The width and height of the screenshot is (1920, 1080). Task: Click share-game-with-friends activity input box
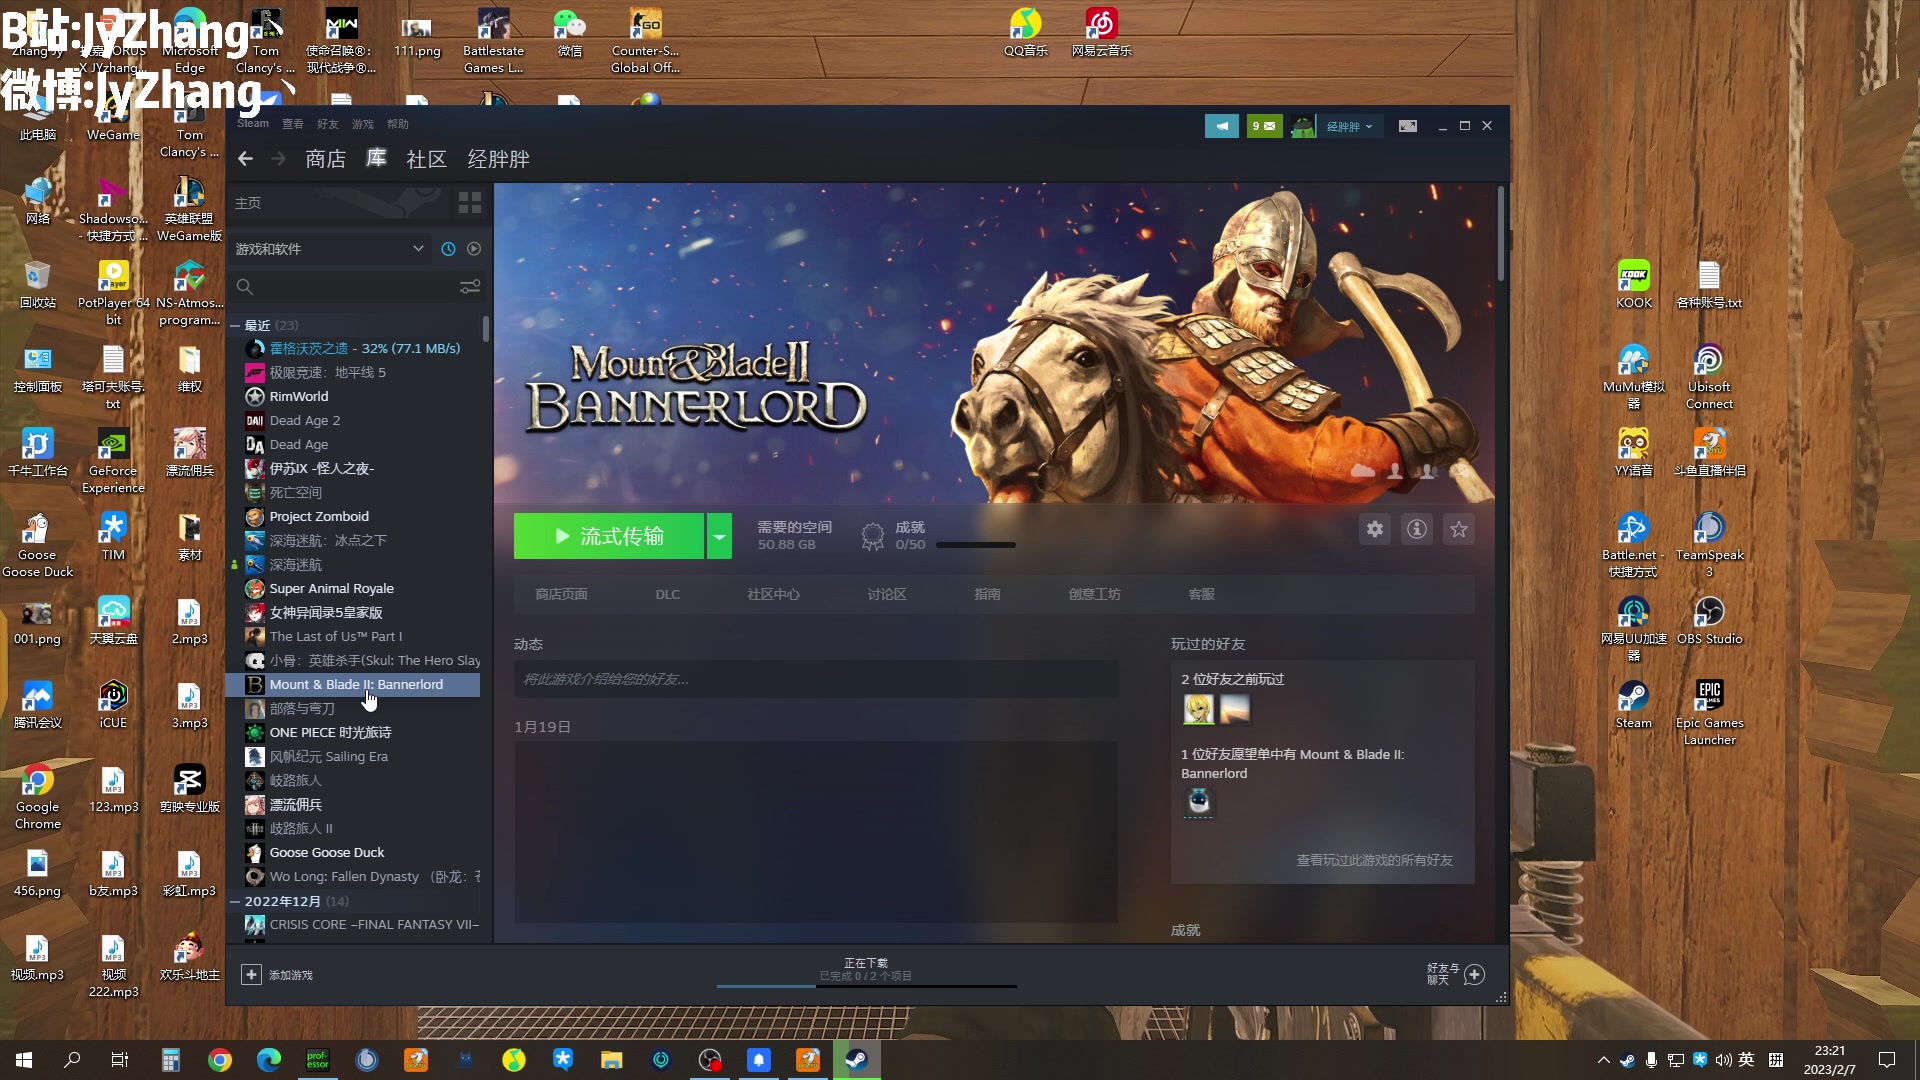[x=816, y=679]
